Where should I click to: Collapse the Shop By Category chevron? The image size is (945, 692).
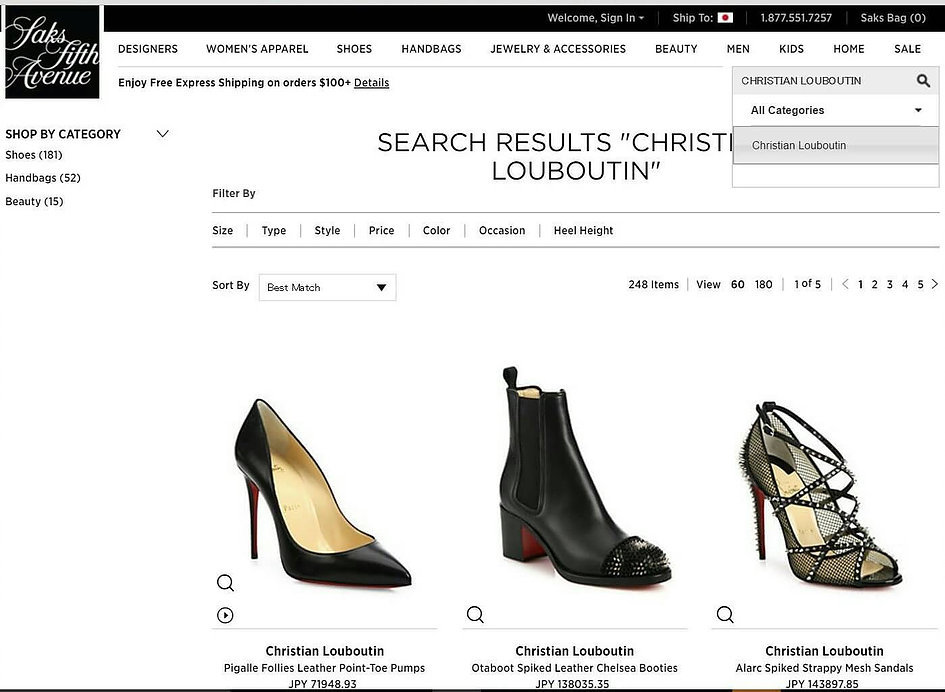(163, 134)
